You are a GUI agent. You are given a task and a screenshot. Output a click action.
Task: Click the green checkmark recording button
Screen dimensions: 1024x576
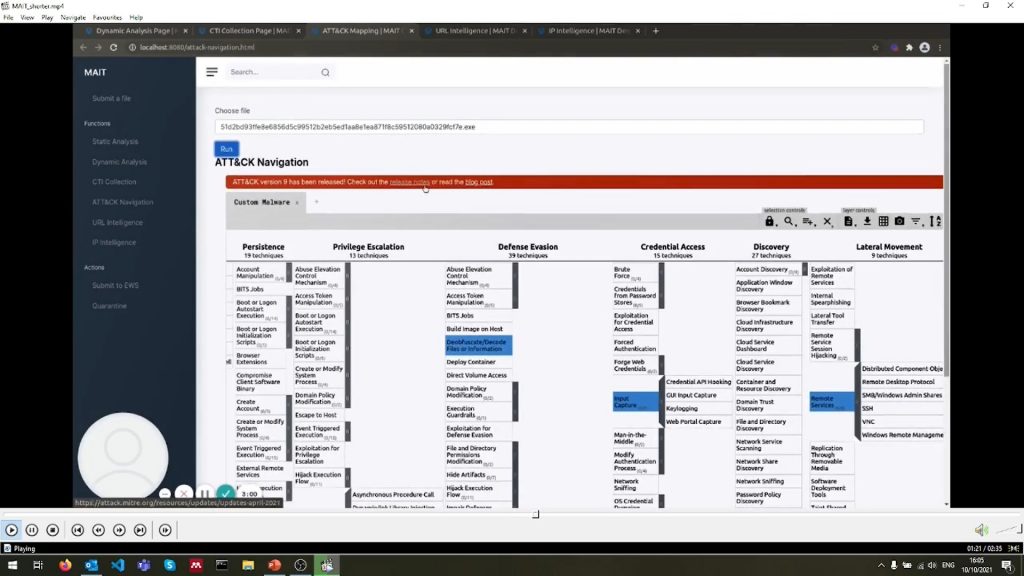coord(225,494)
